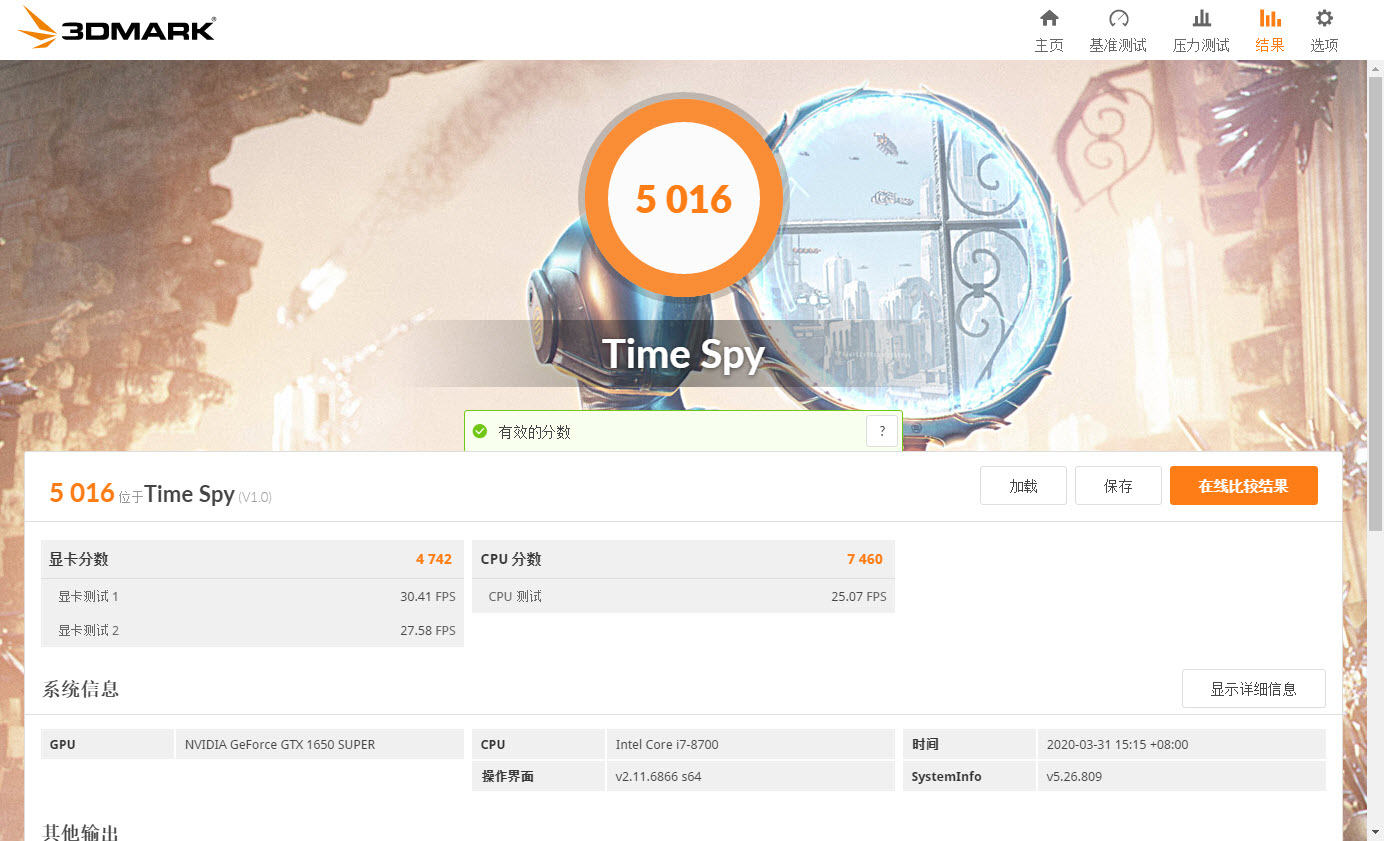
Task: Compare results online
Action: (x=1243, y=485)
